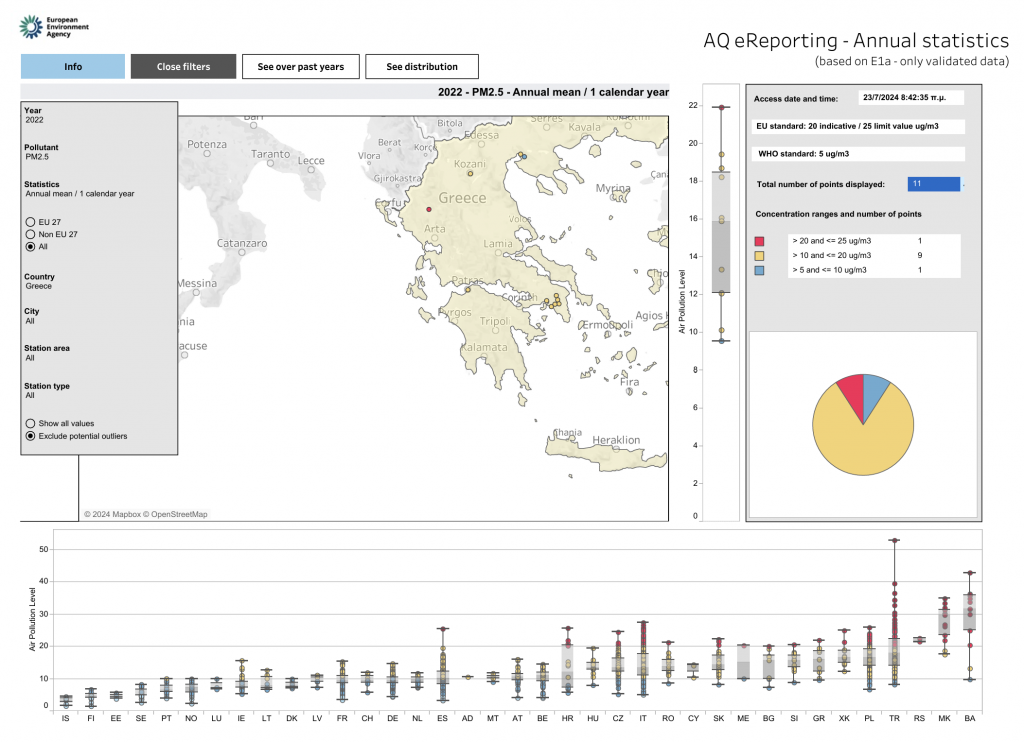Switch to the See distribution view
Viewport: 1024px width, 742px height.
pos(421,67)
